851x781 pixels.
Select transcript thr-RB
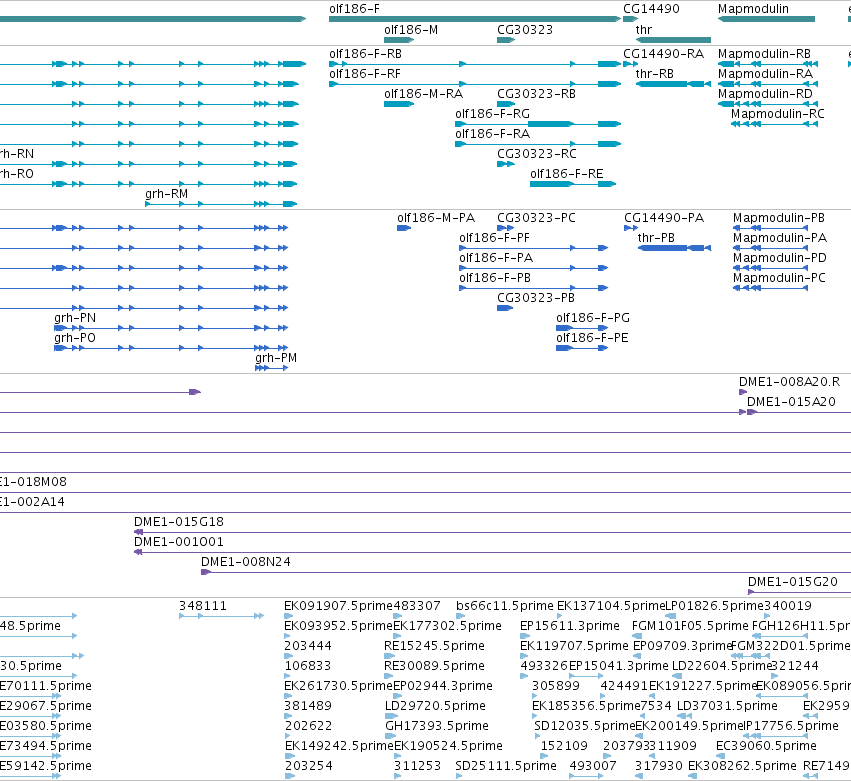point(655,74)
